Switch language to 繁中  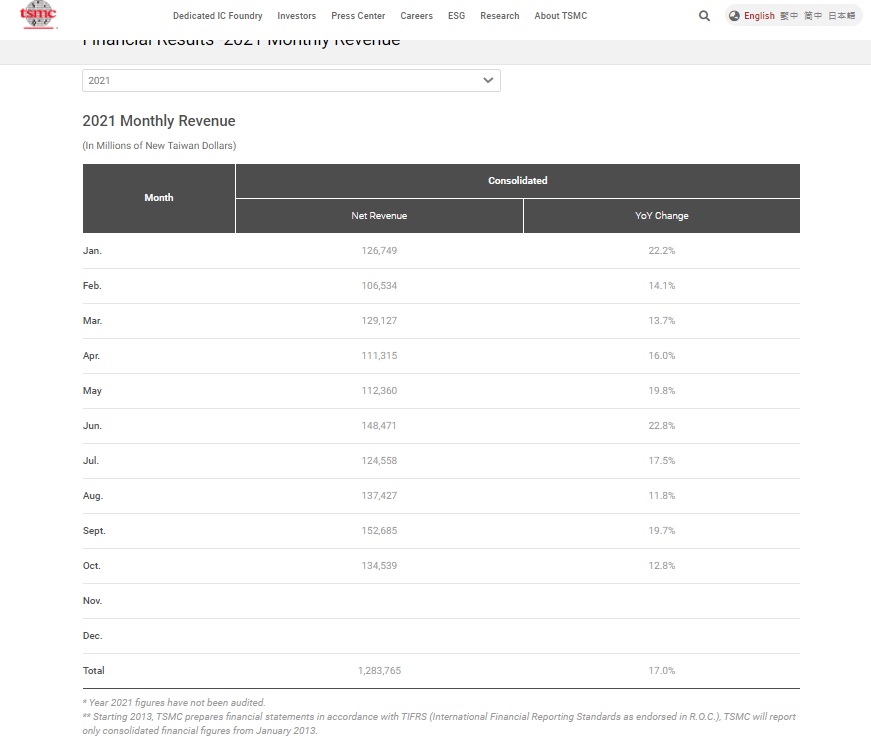tap(789, 16)
